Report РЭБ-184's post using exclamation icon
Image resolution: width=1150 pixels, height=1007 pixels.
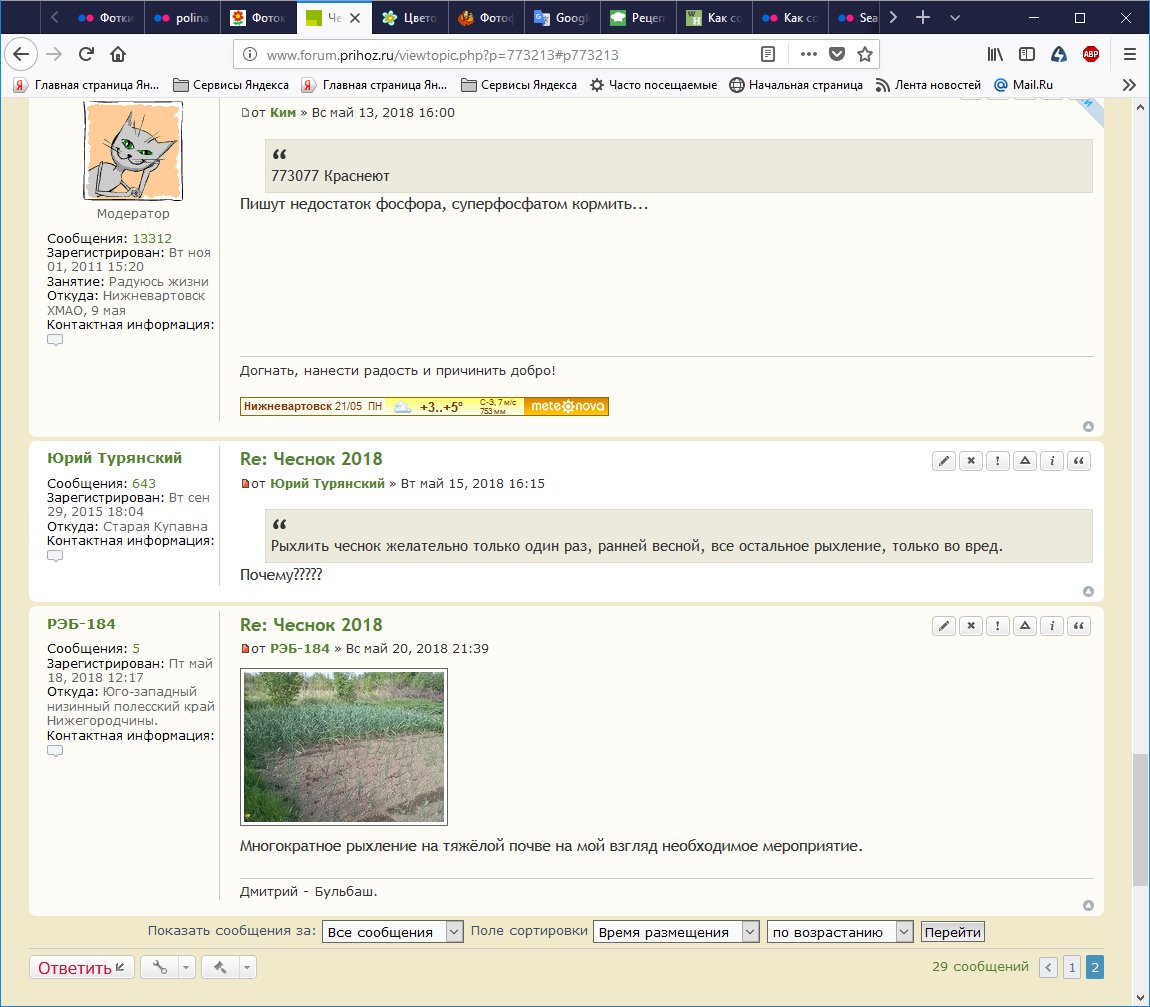997,626
